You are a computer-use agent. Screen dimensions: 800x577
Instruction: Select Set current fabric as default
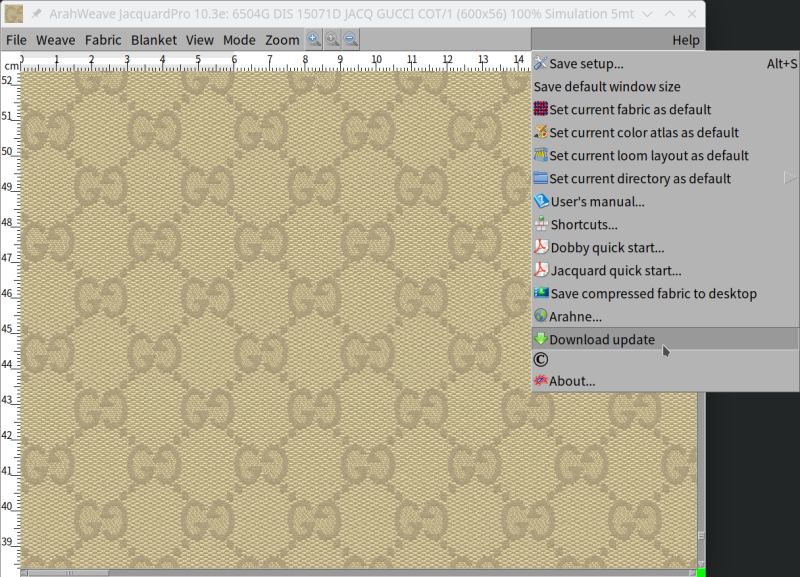(x=665, y=109)
